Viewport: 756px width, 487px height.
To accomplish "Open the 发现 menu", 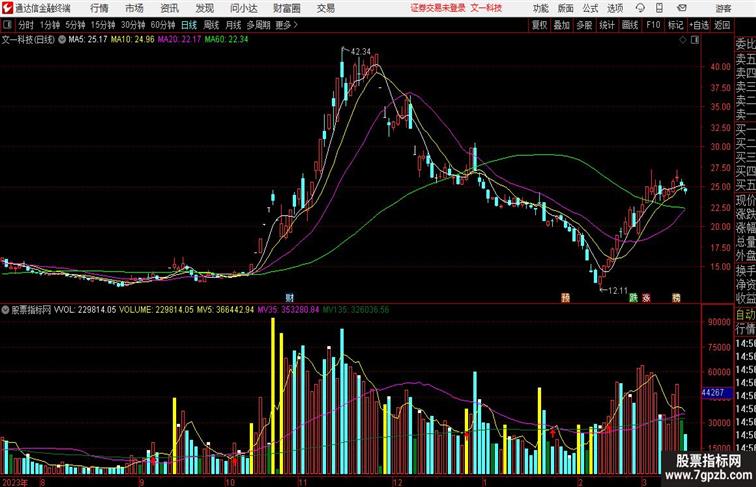I will pyautogui.click(x=204, y=8).
